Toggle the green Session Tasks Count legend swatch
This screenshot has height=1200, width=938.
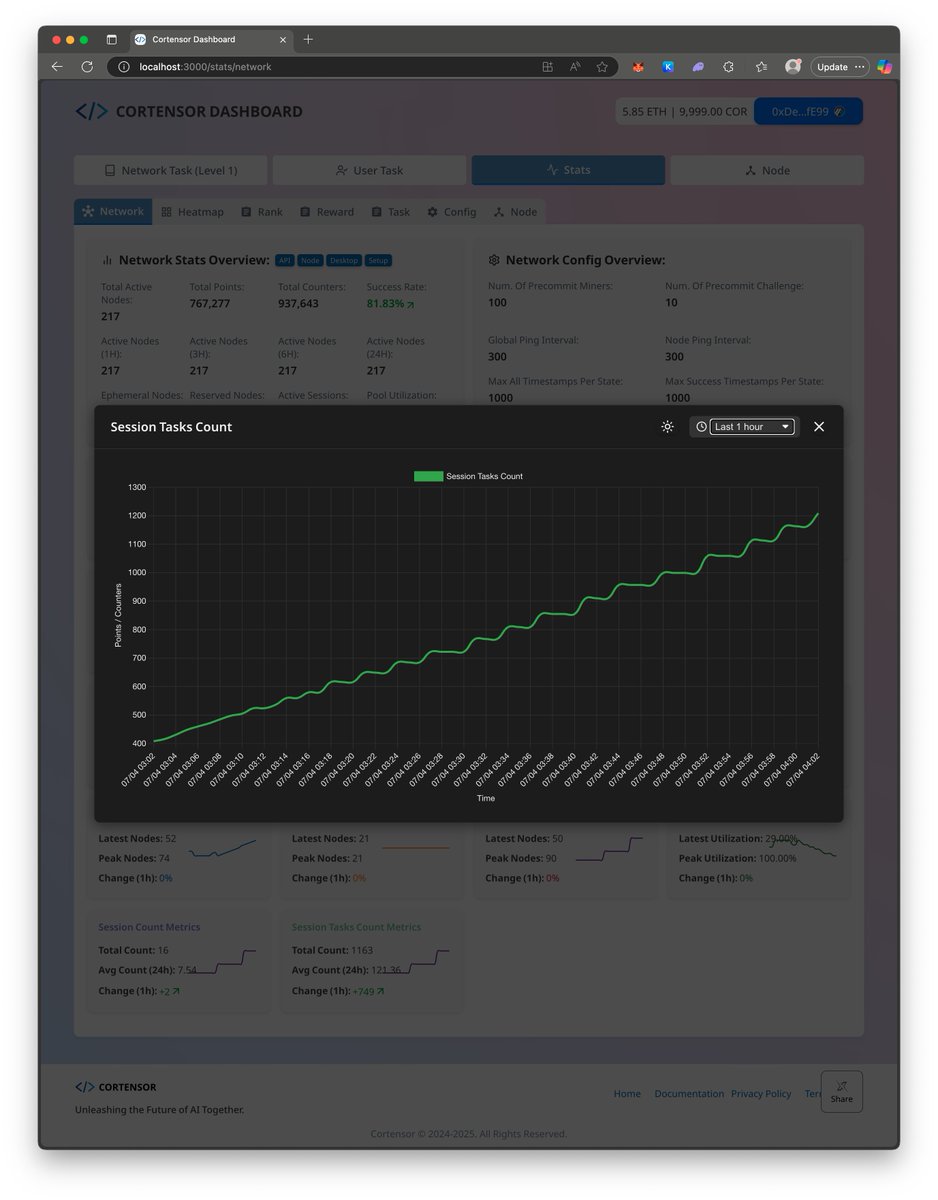click(x=428, y=476)
